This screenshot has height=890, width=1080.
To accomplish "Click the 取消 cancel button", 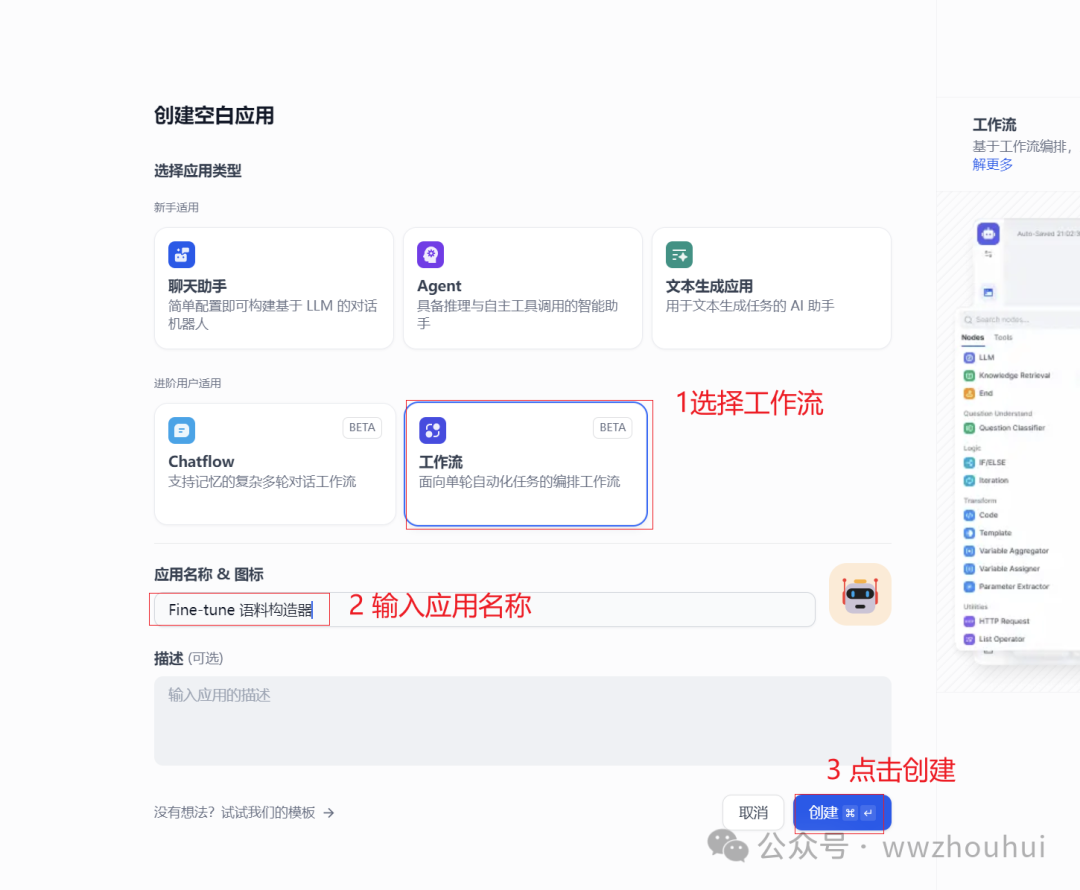I will click(x=753, y=813).
